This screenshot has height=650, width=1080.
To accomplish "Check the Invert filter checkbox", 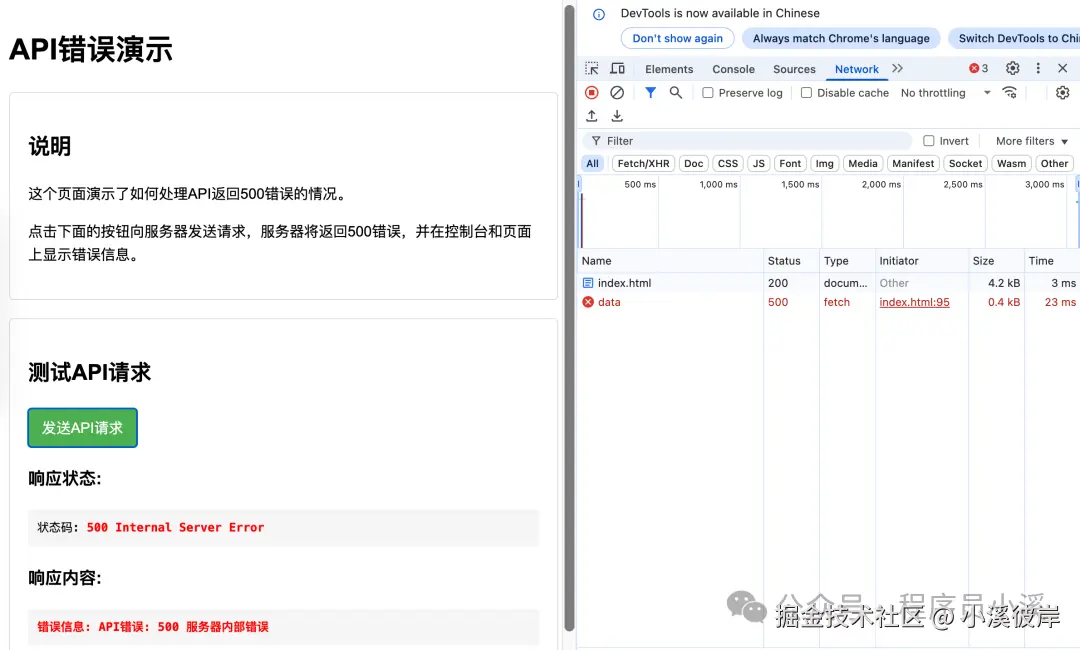I will tap(928, 141).
